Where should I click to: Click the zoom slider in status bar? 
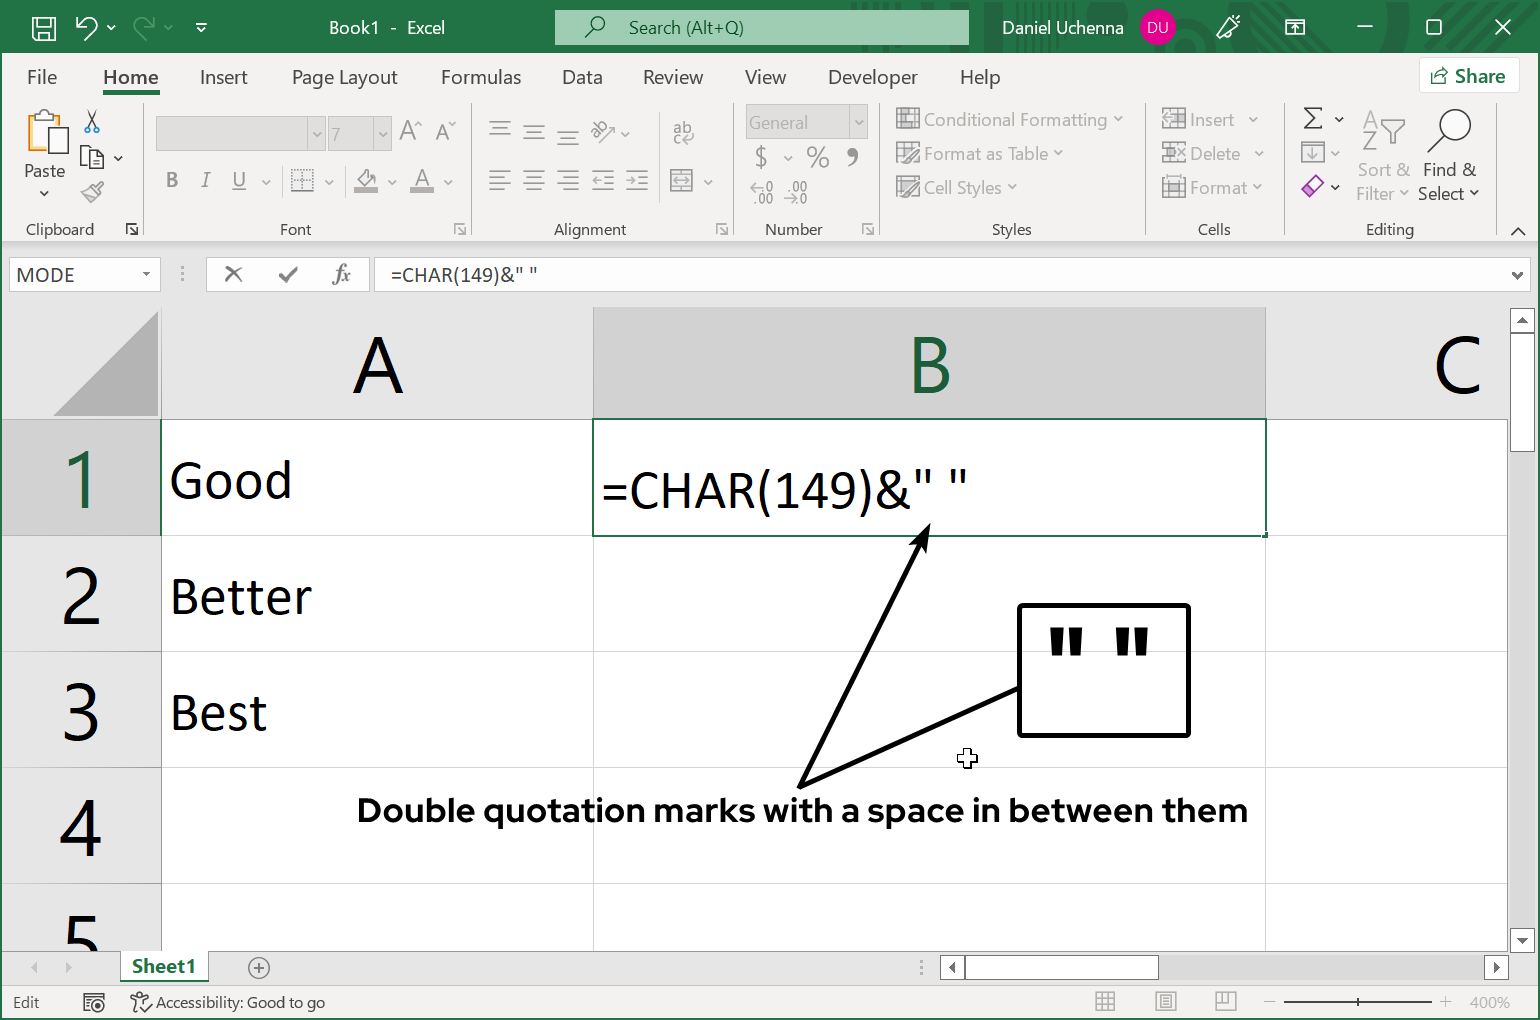(x=1357, y=1002)
